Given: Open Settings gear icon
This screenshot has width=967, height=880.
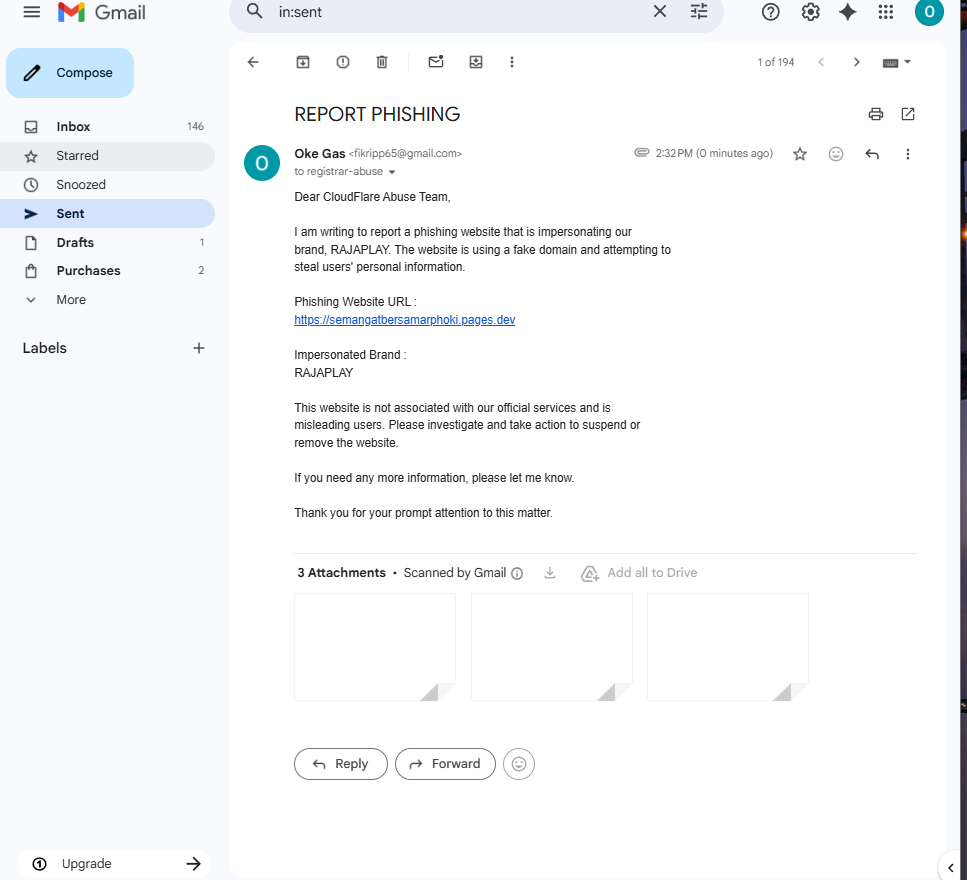Looking at the screenshot, I should 810,12.
